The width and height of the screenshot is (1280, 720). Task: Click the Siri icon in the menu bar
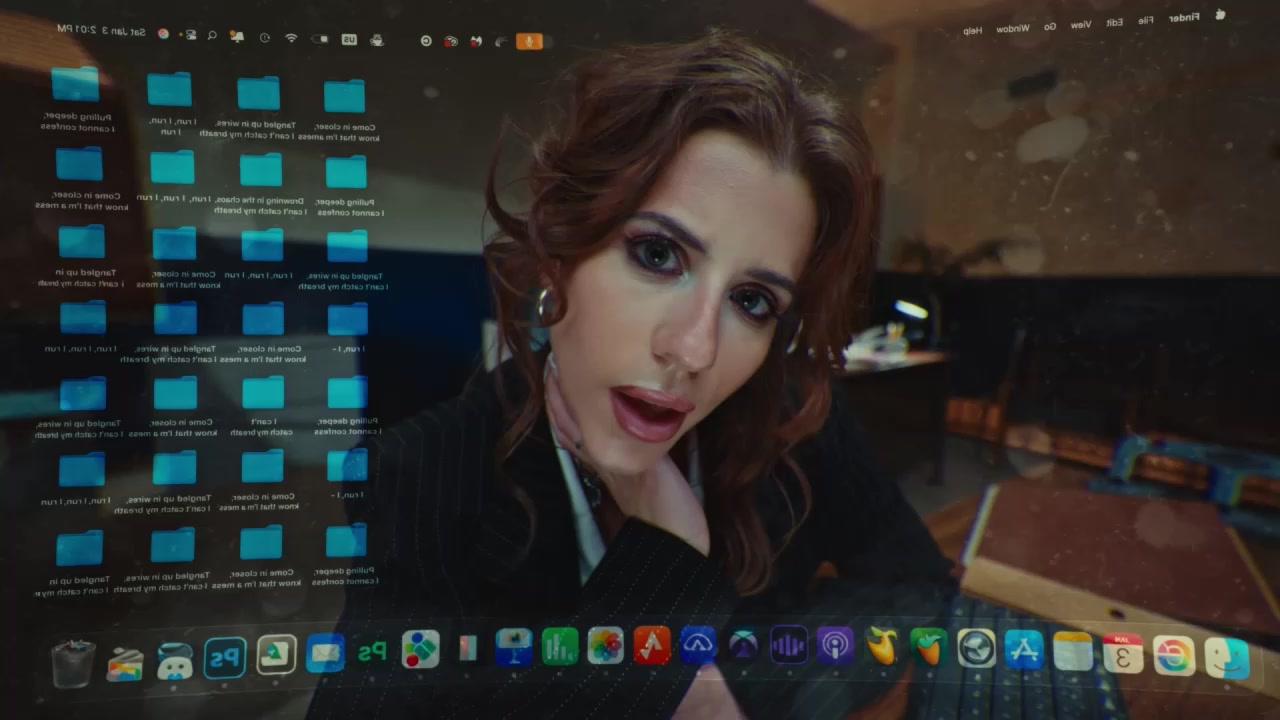[x=164, y=33]
